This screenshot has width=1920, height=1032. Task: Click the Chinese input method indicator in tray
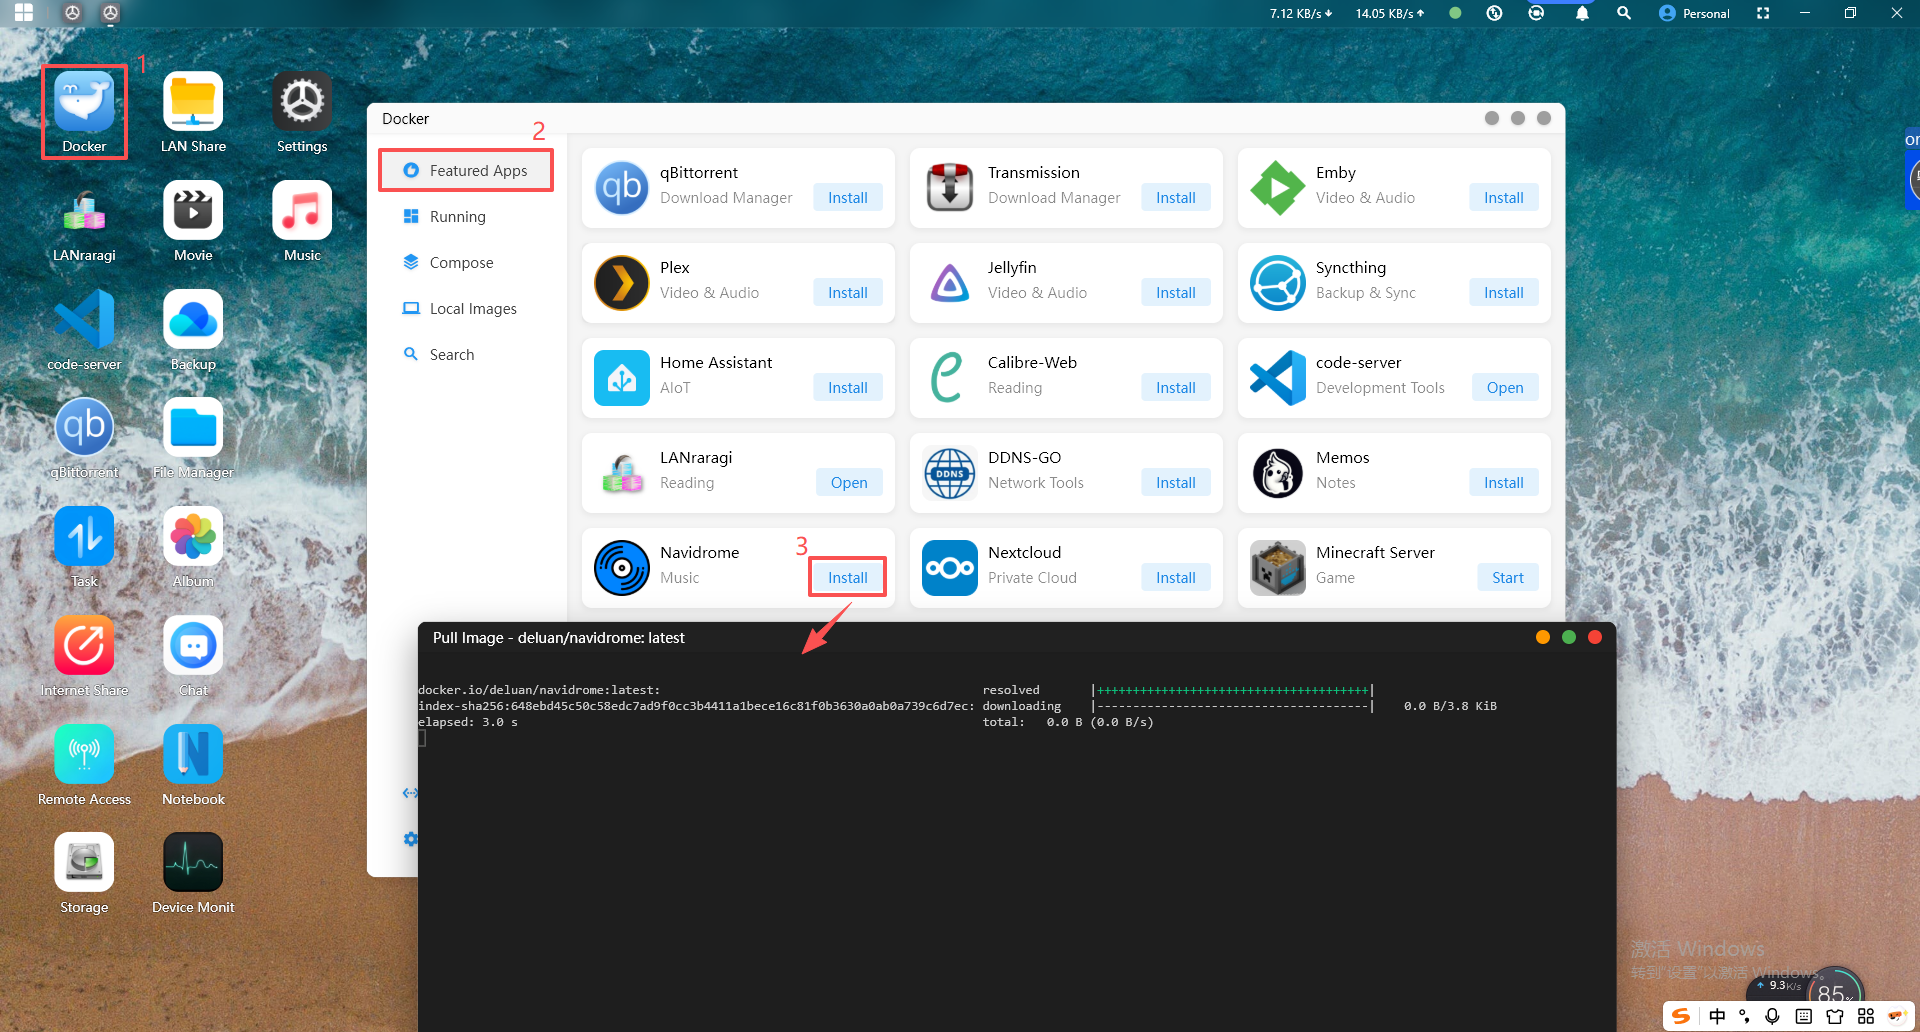point(1717,1016)
